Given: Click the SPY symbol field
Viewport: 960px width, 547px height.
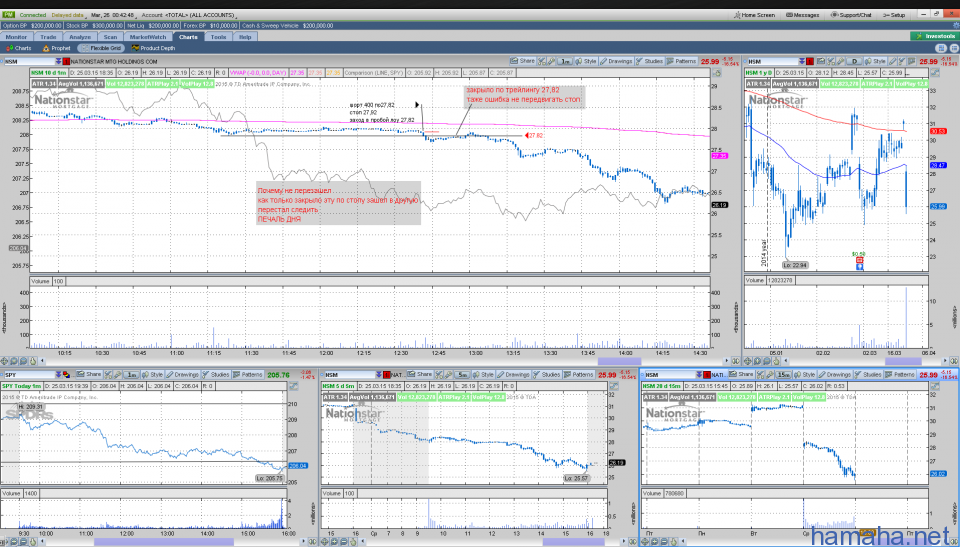Looking at the screenshot, I should pos(28,374).
